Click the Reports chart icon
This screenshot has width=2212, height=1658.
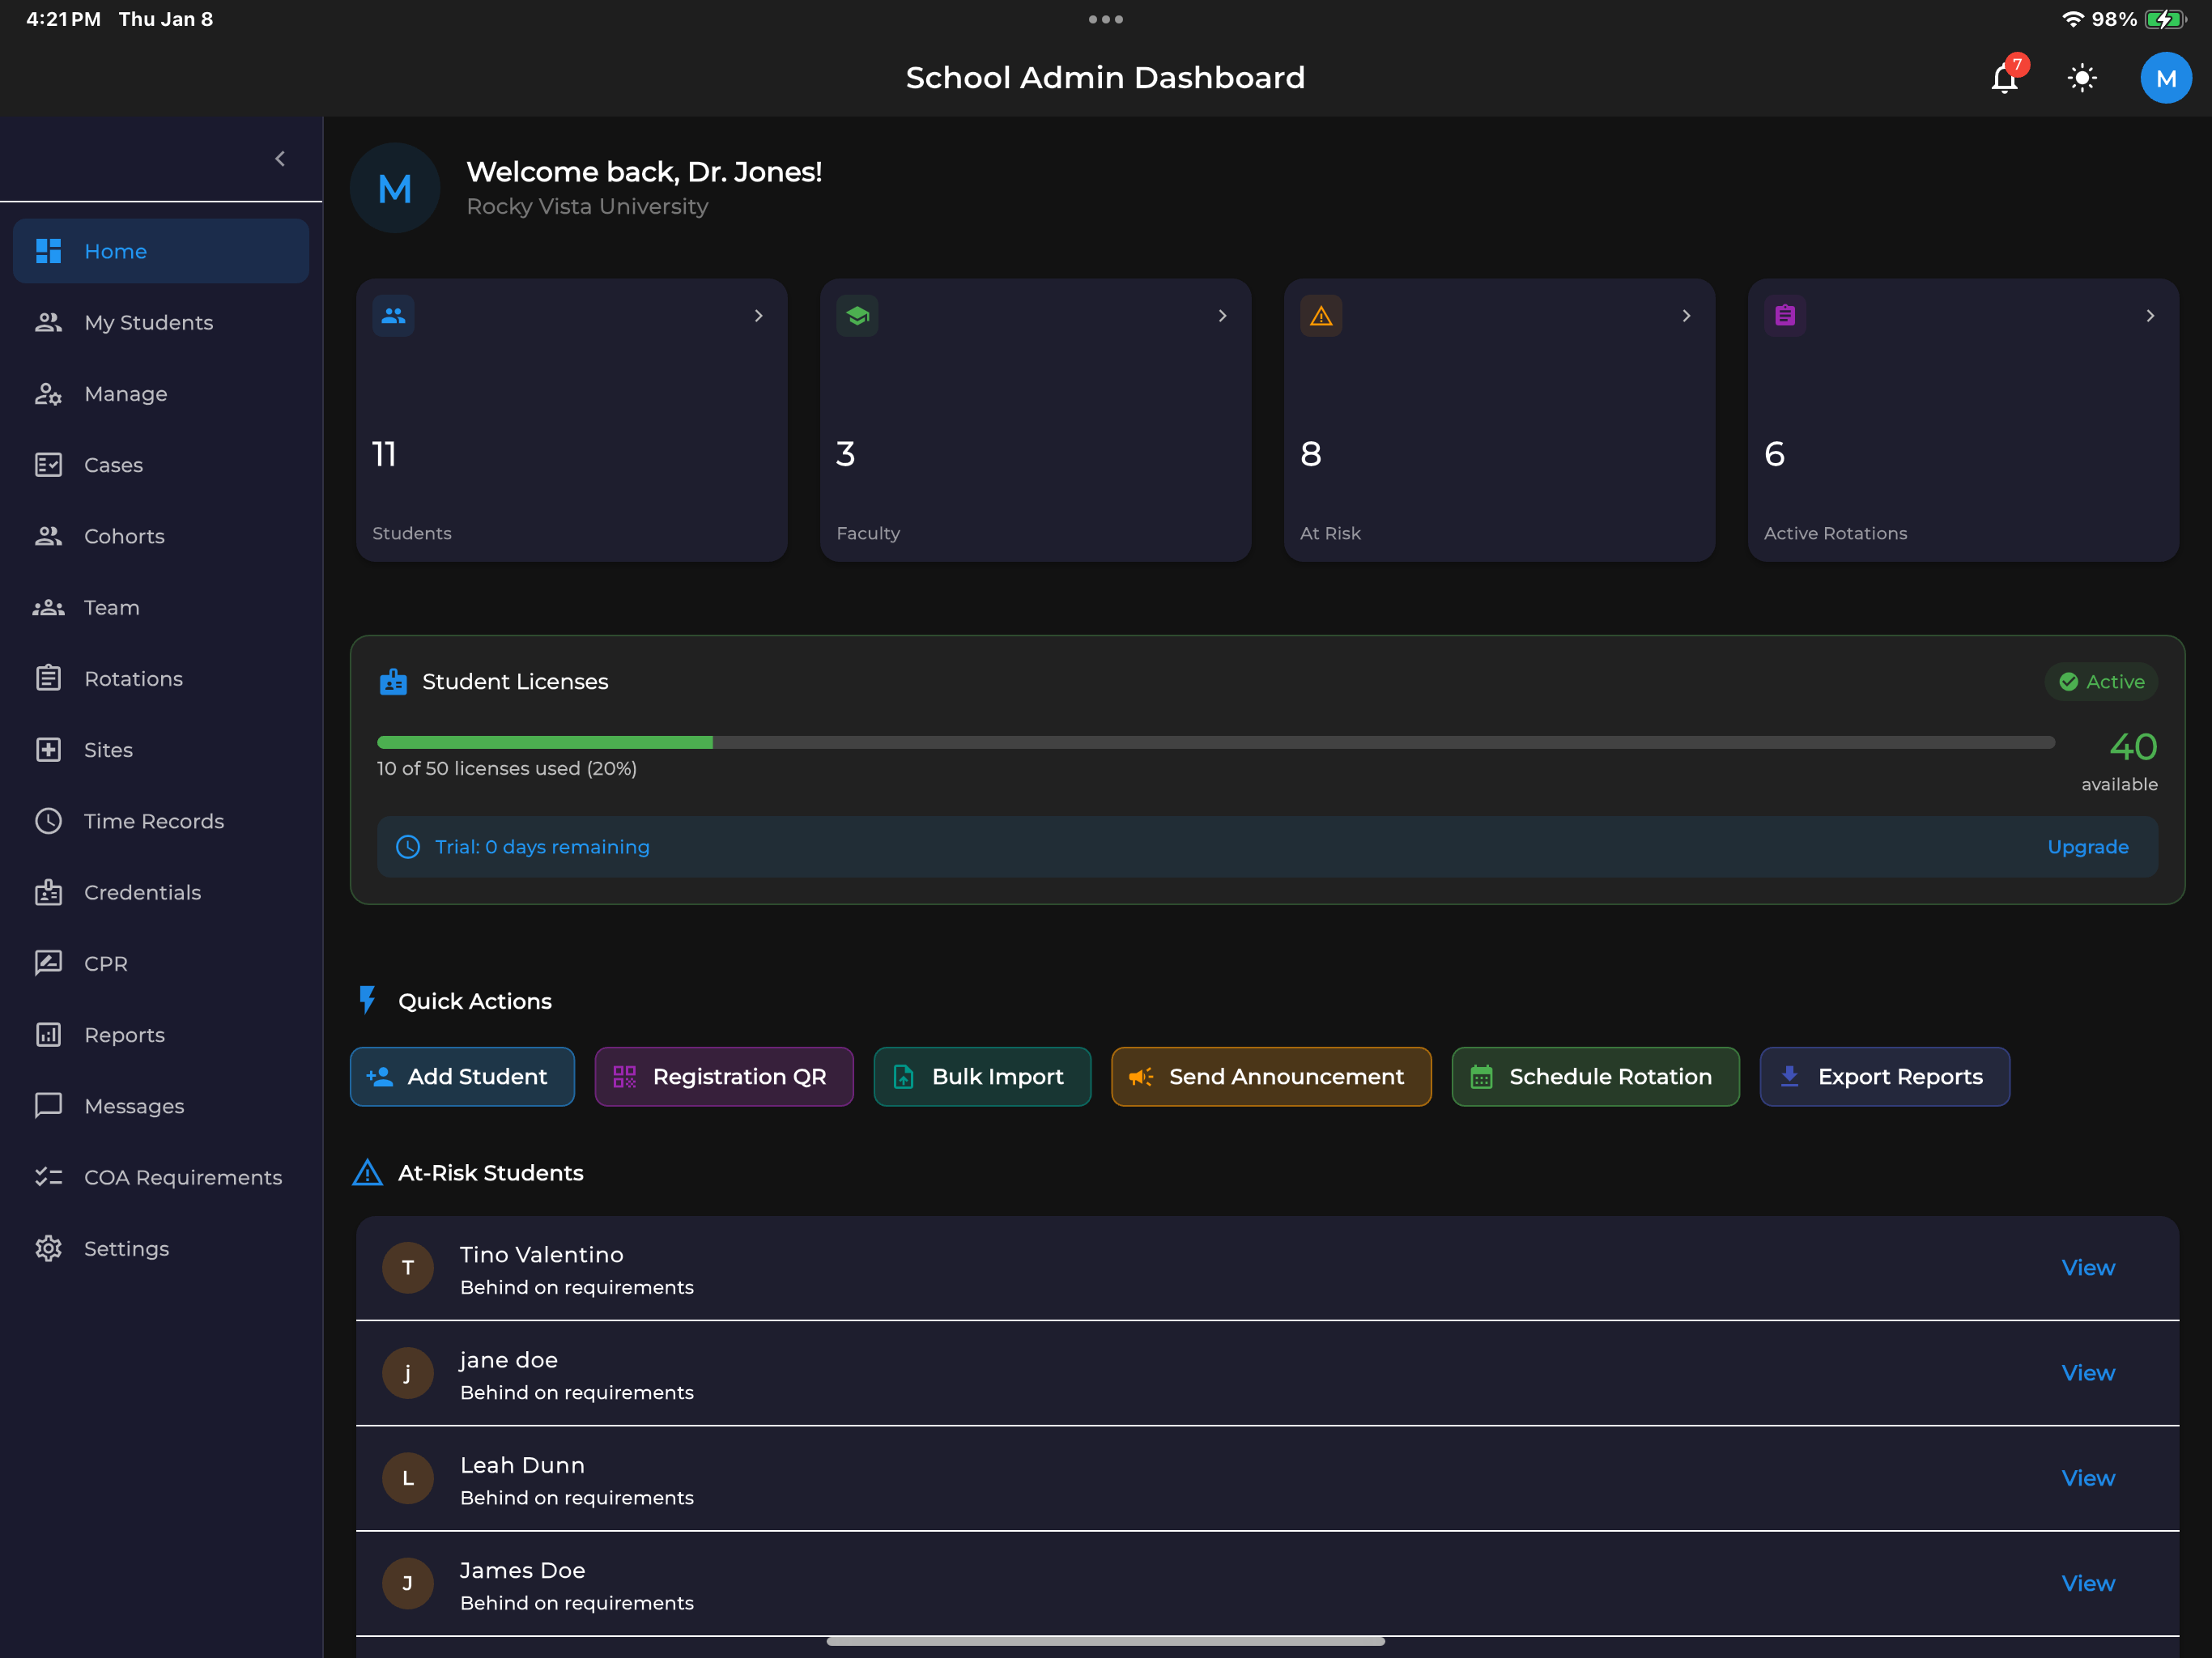point(48,1034)
